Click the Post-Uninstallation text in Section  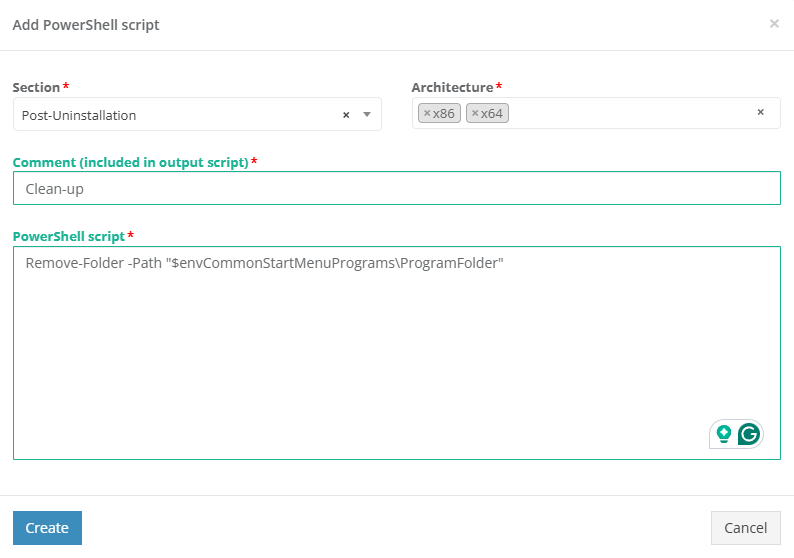[79, 115]
